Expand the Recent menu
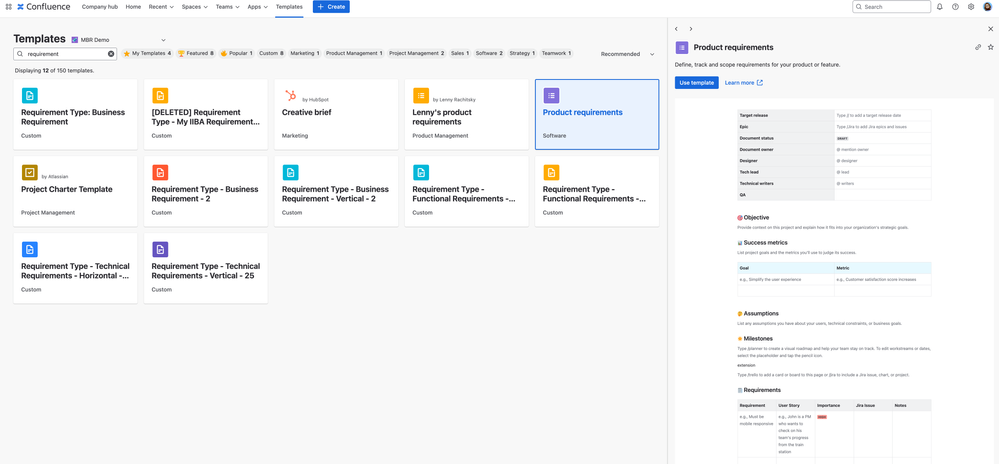 pyautogui.click(x=161, y=6)
